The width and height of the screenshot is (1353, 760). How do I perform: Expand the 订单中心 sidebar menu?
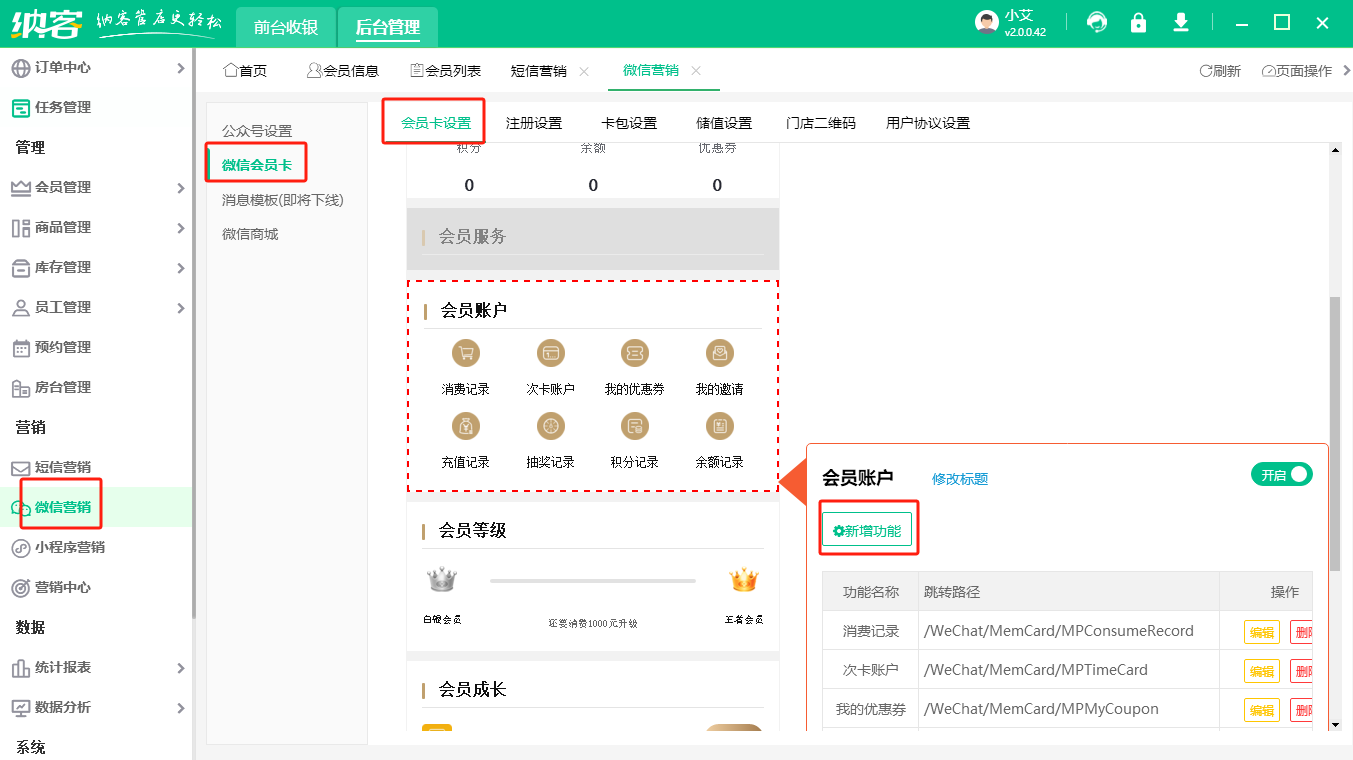(96, 68)
